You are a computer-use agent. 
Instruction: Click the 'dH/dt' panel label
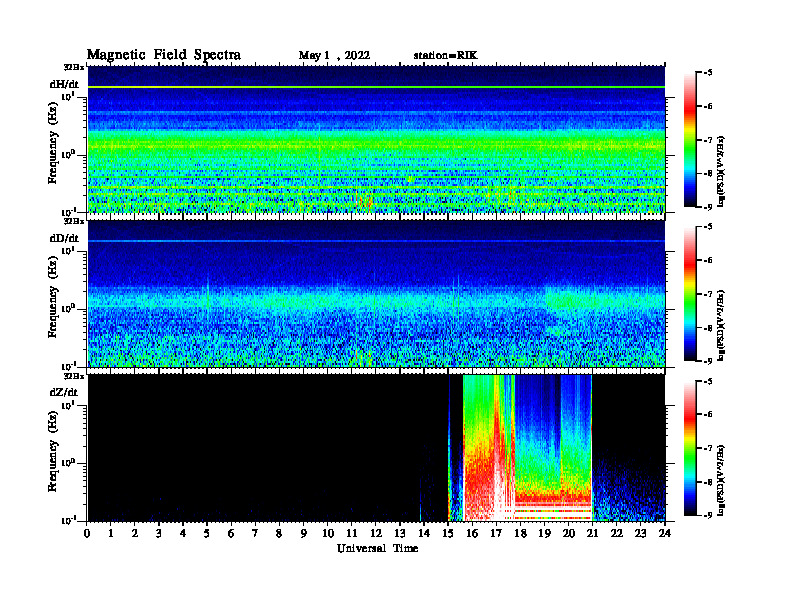pos(64,85)
